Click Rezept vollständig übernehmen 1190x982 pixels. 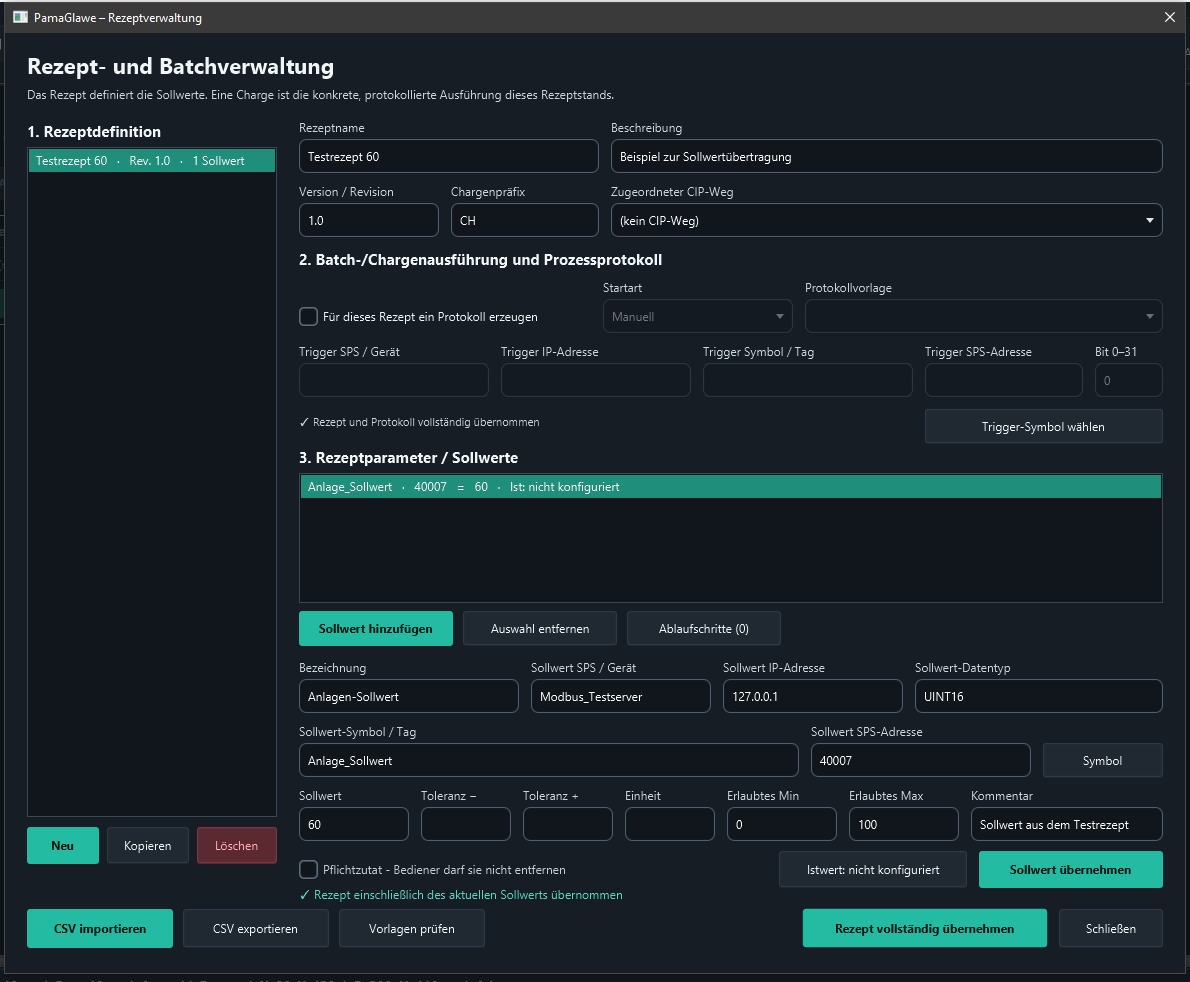924,928
